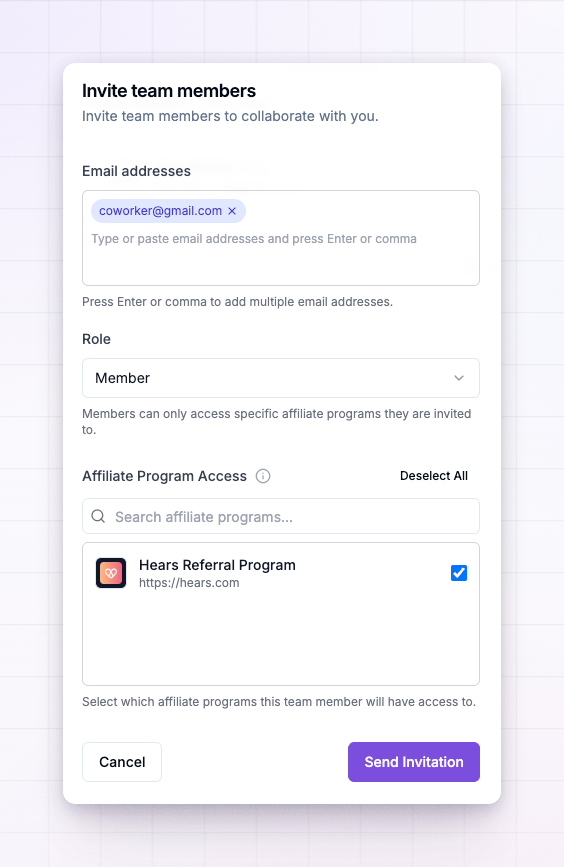Click the Invite team members dialog title
This screenshot has height=867, width=564.
169,91
